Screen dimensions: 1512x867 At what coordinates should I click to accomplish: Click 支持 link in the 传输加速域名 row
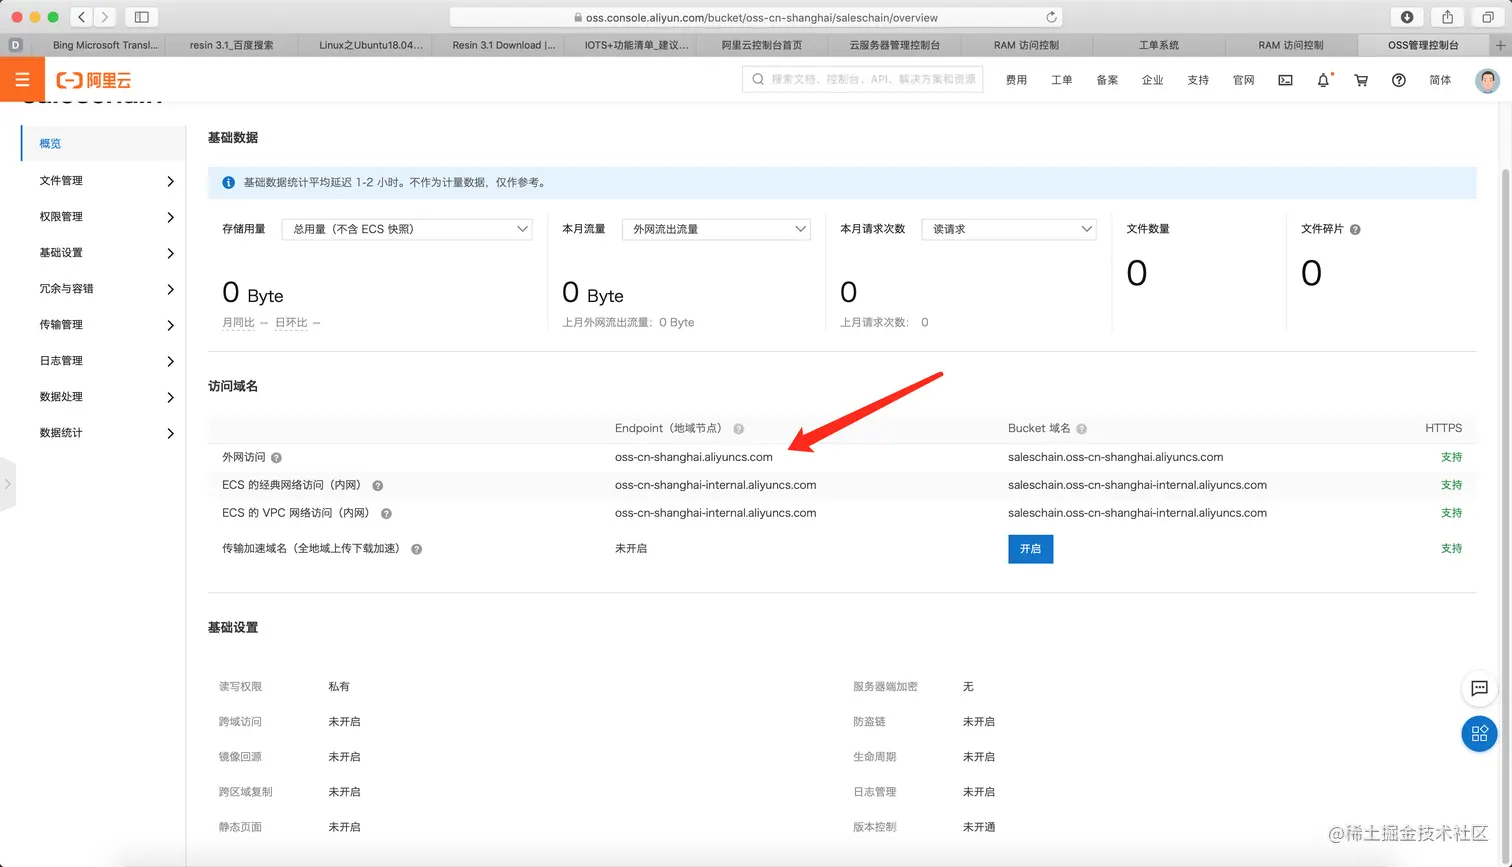coord(1451,549)
